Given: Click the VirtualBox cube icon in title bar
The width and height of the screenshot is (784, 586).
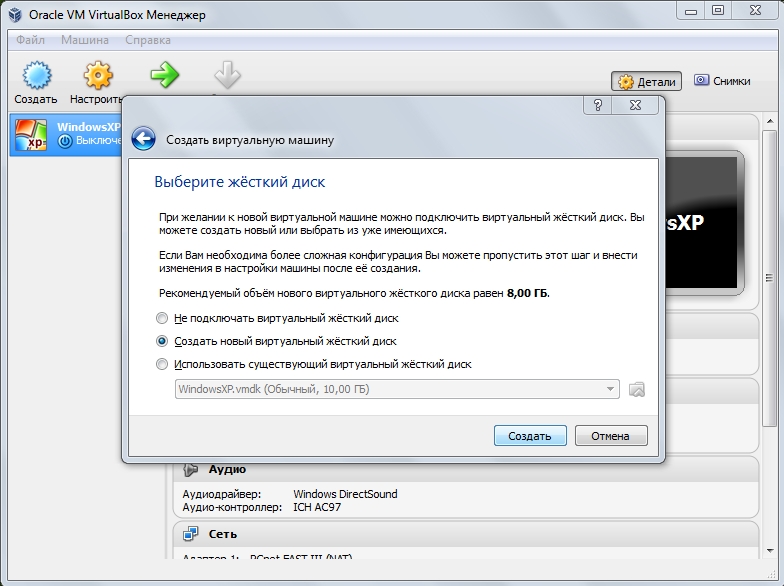Looking at the screenshot, I should [15, 14].
